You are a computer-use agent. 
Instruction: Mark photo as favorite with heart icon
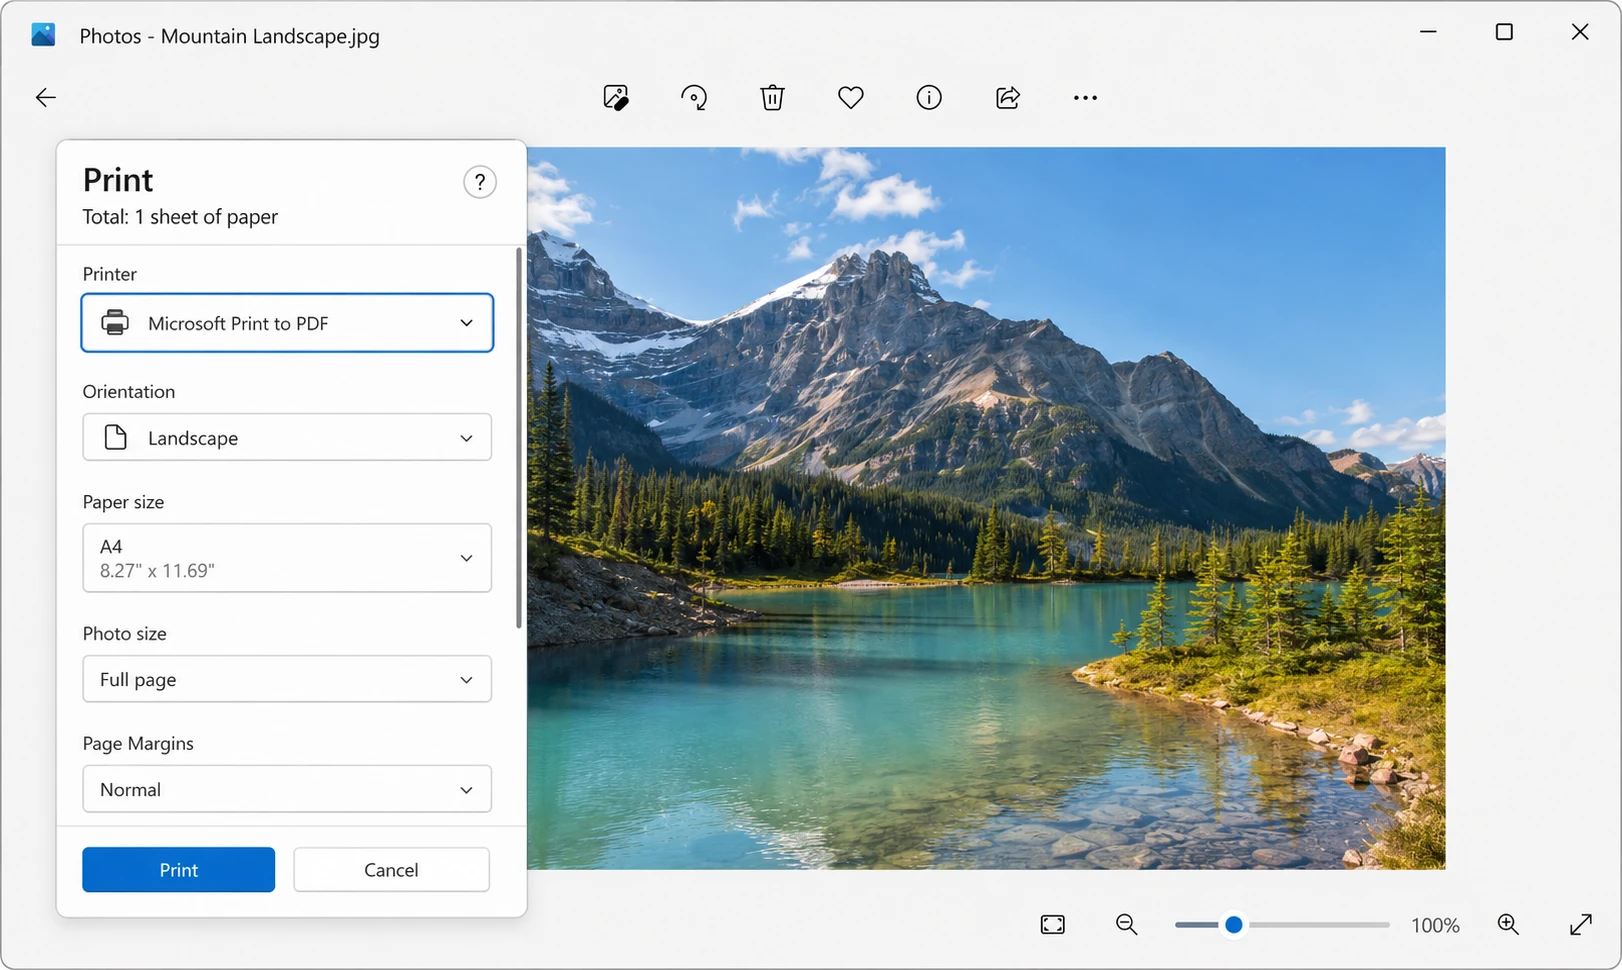(851, 98)
